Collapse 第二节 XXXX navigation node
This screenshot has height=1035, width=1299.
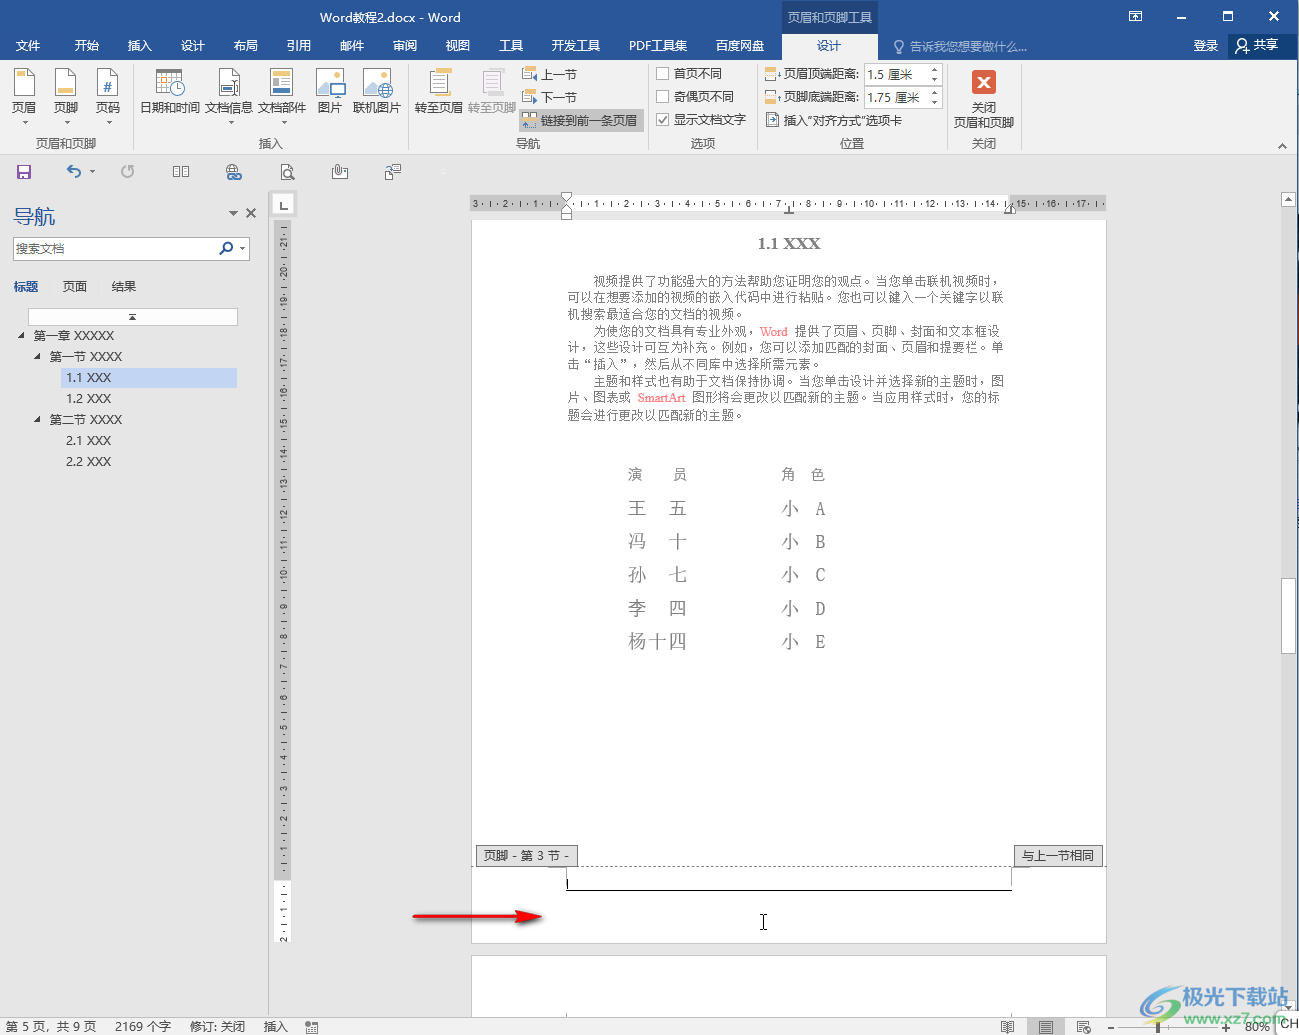[37, 419]
